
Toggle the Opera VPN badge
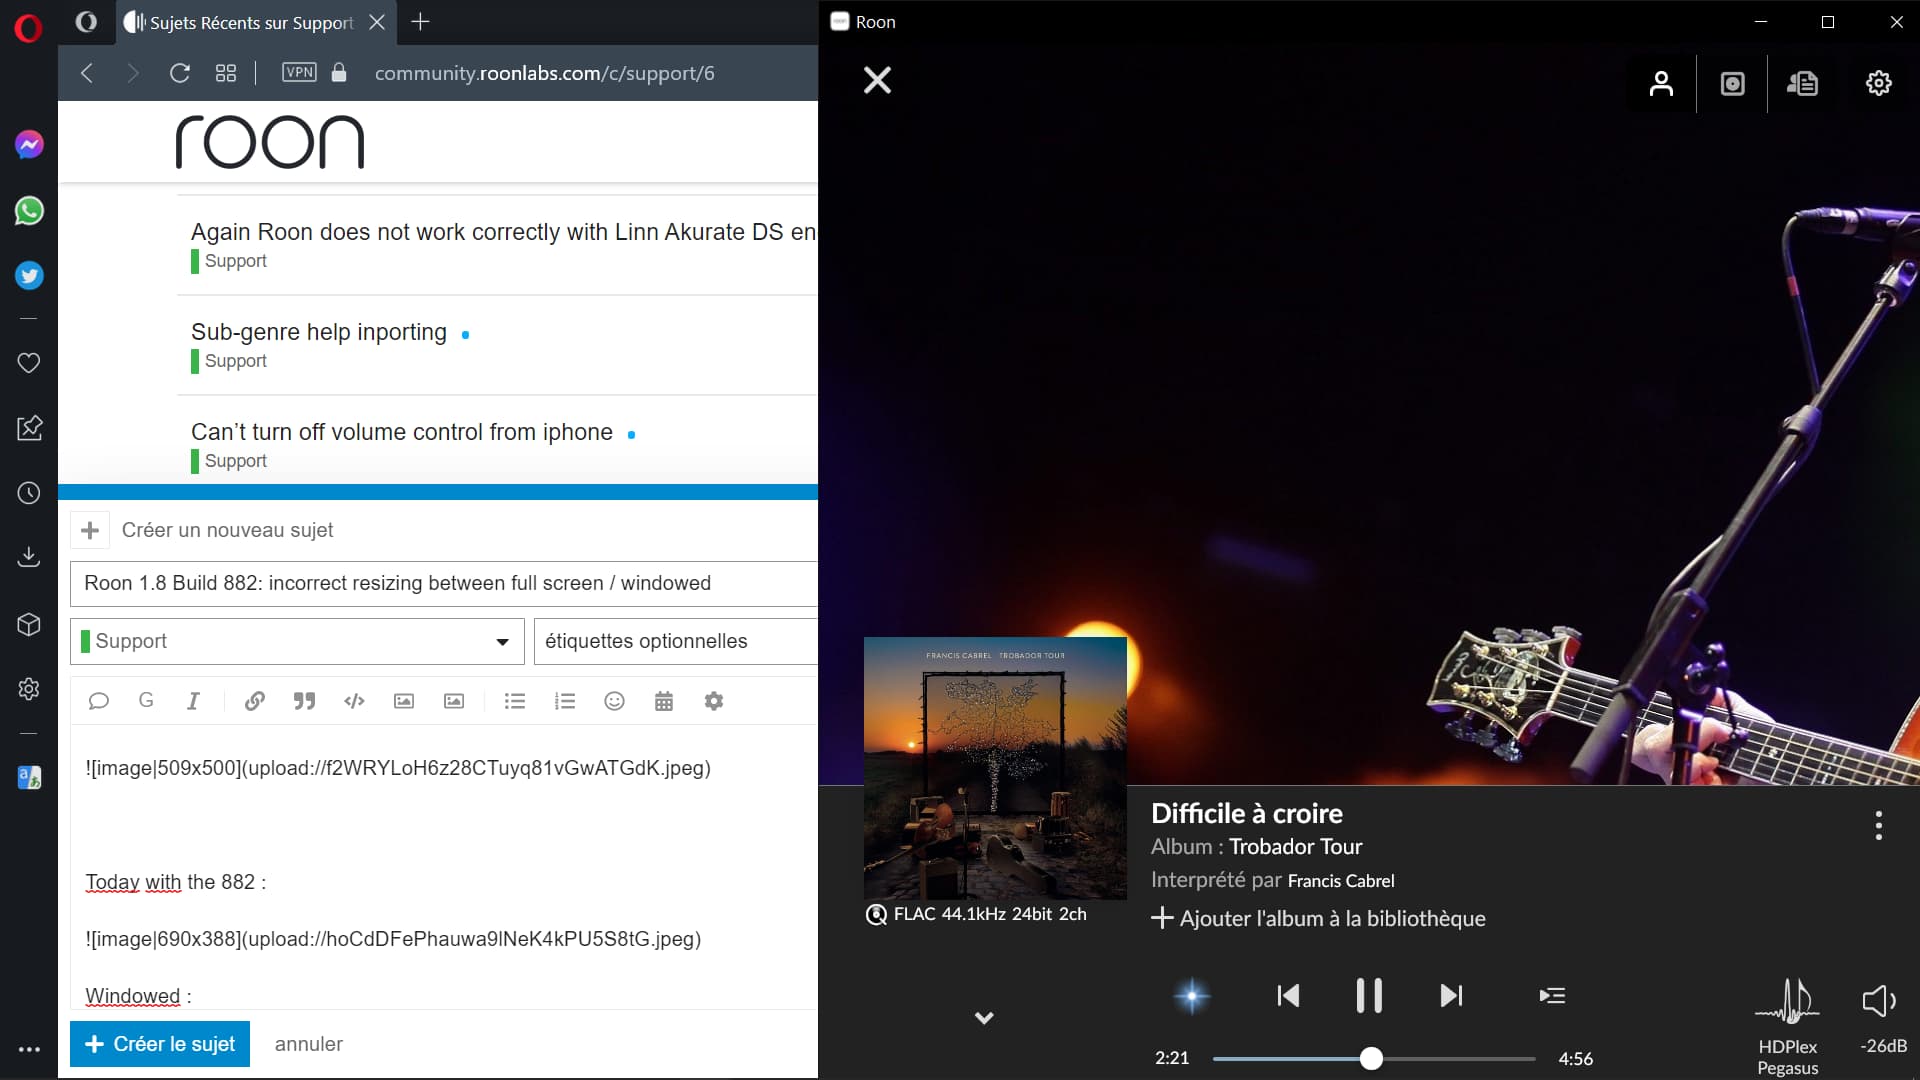[x=299, y=72]
